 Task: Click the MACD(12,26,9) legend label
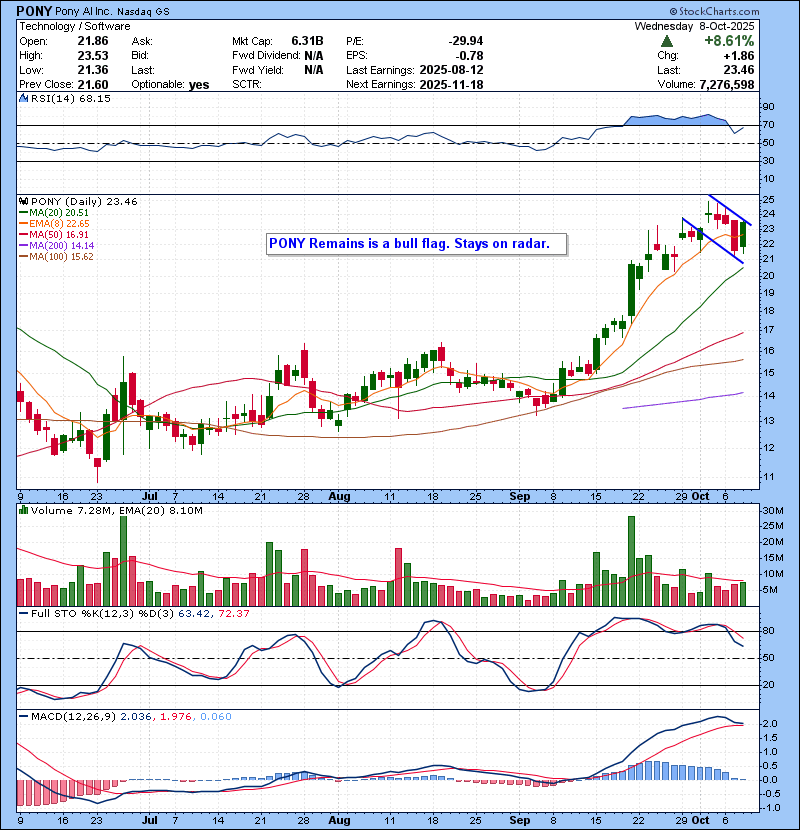click(73, 717)
